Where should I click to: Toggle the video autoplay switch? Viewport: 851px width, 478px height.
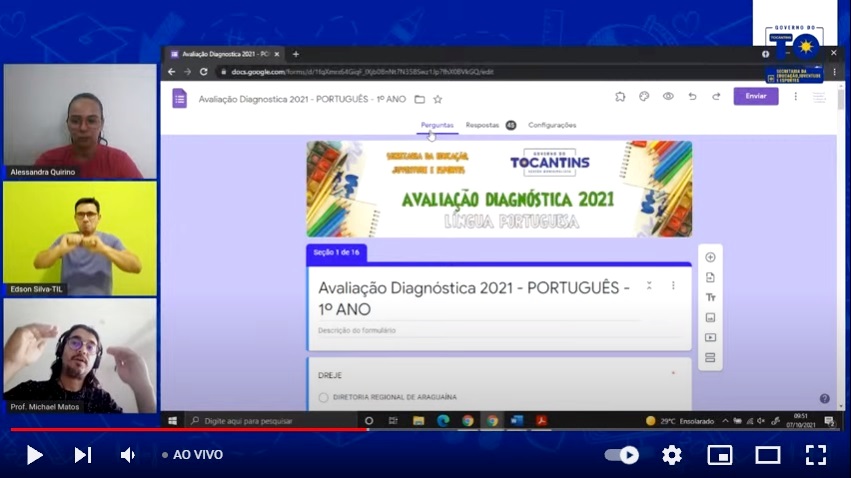(x=622, y=455)
